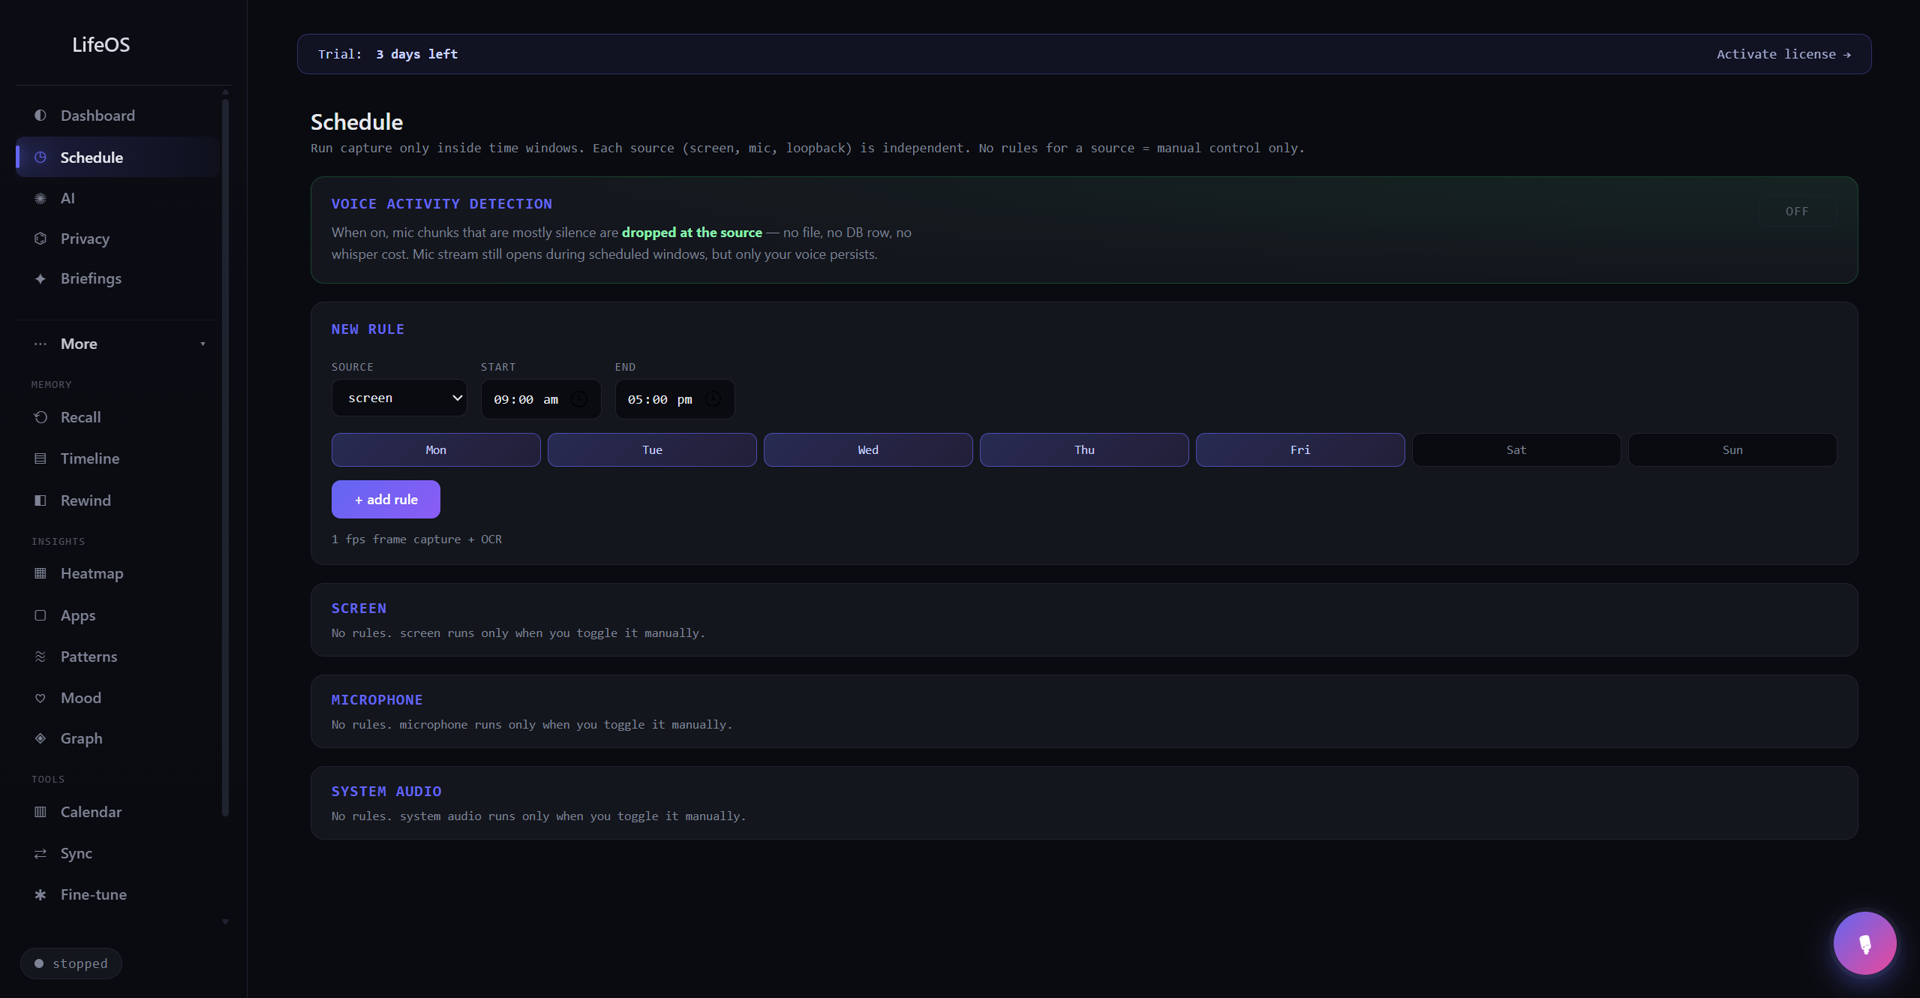Click the AI sidebar icon
1920x998 pixels.
point(40,198)
